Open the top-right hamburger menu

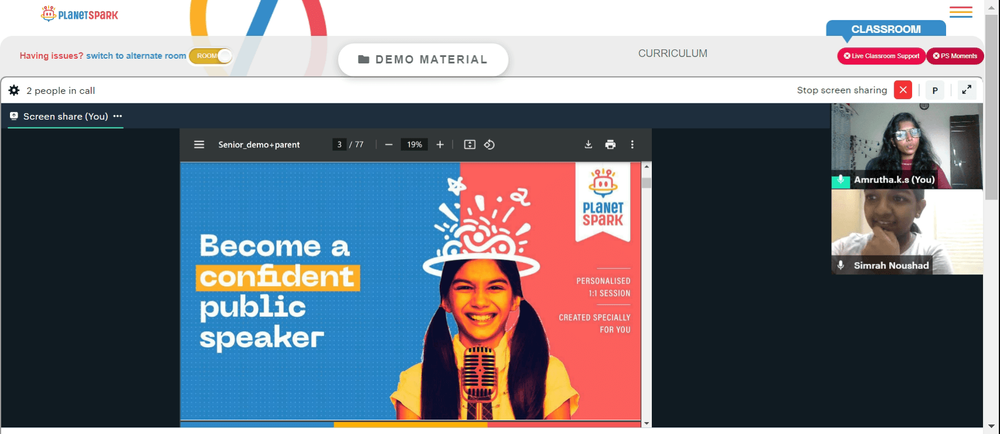pyautogui.click(x=960, y=12)
